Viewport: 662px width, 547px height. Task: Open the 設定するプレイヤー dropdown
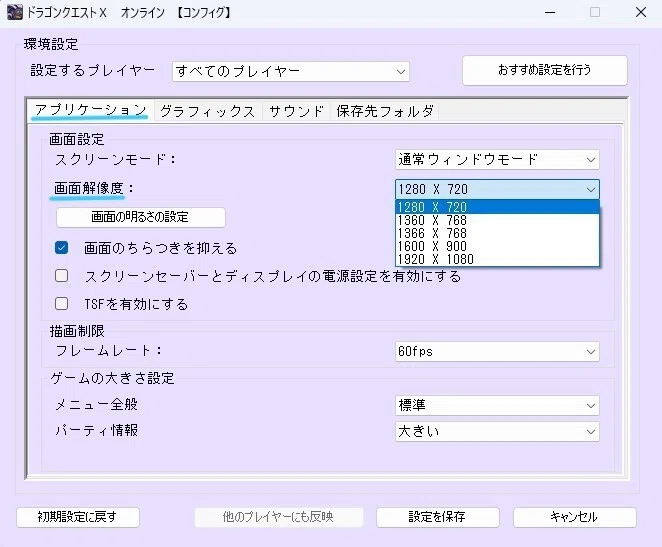(291, 71)
